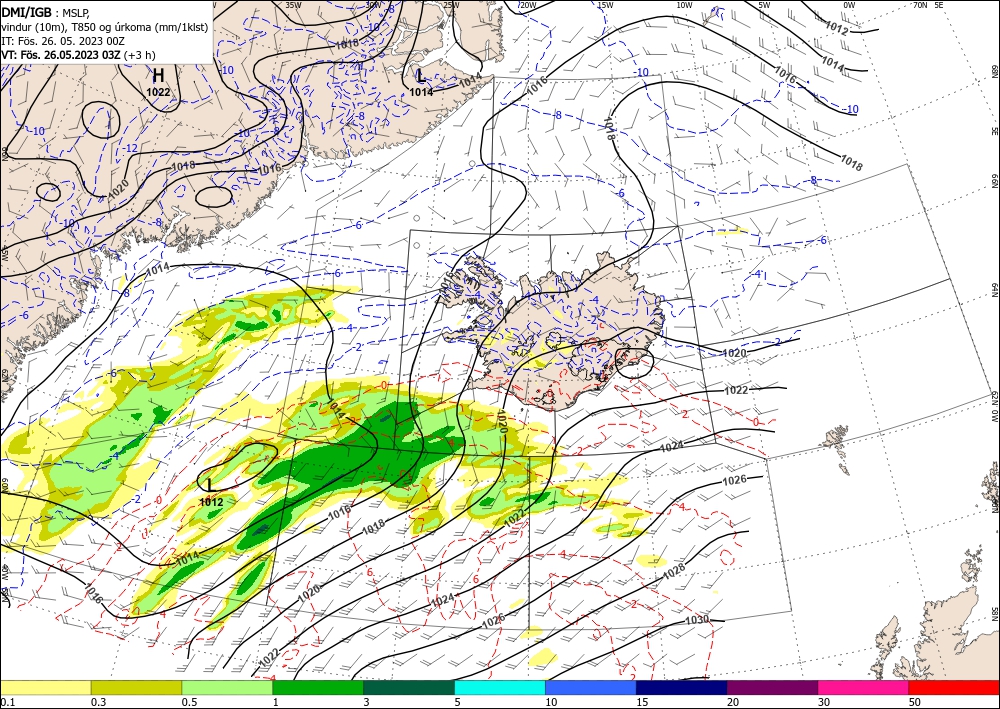Click the 5W longitude label
Image resolution: width=1000 pixels, height=709 pixels.
pyautogui.click(x=764, y=5)
